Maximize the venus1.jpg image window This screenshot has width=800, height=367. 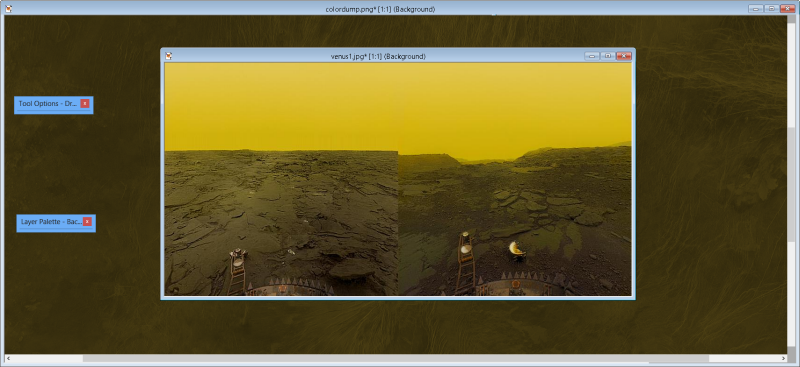coord(607,56)
